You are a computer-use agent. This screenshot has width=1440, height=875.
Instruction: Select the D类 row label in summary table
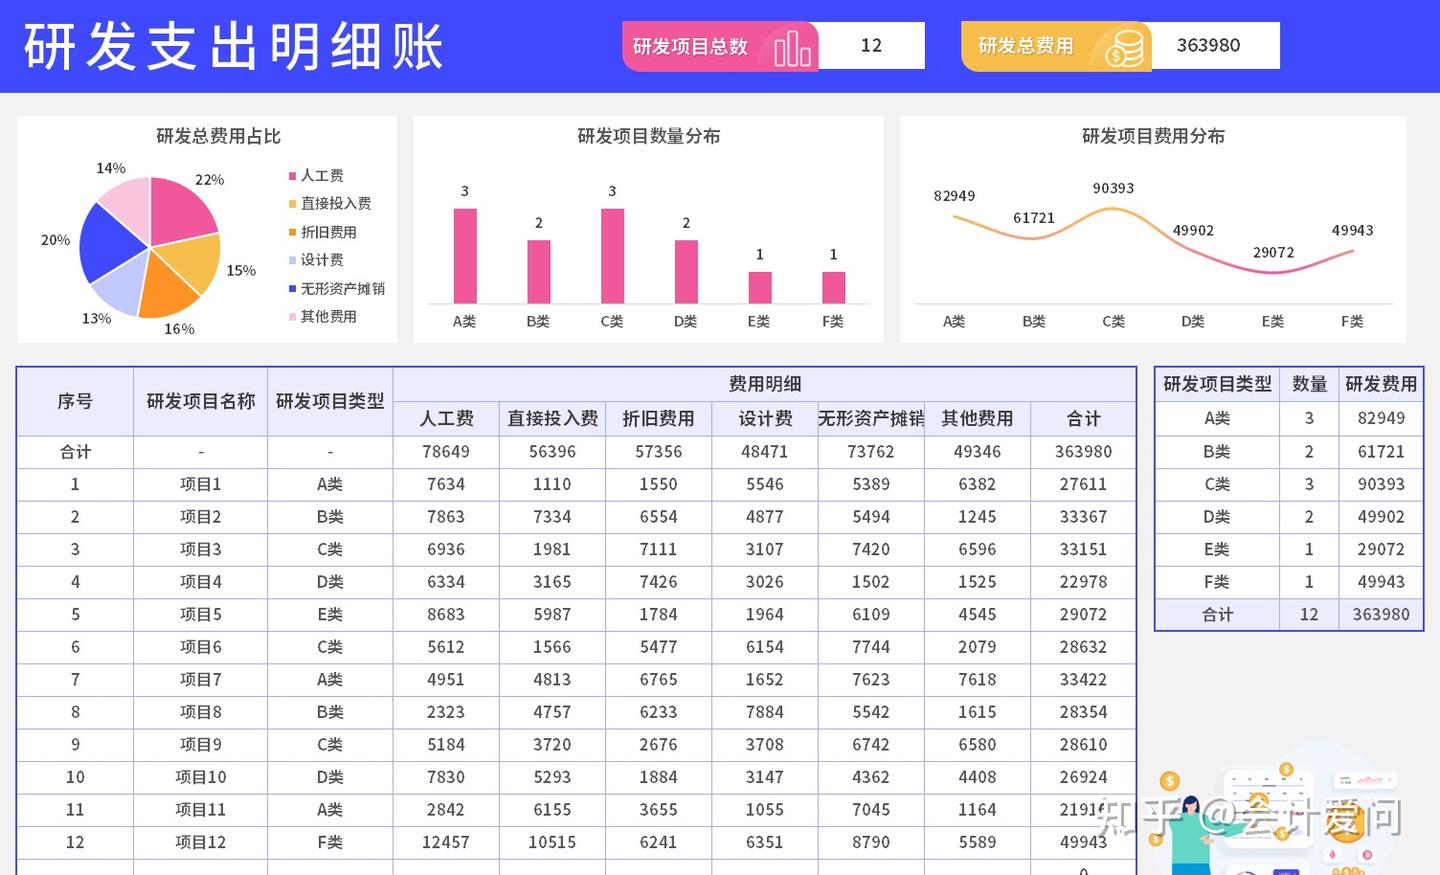click(x=1217, y=517)
